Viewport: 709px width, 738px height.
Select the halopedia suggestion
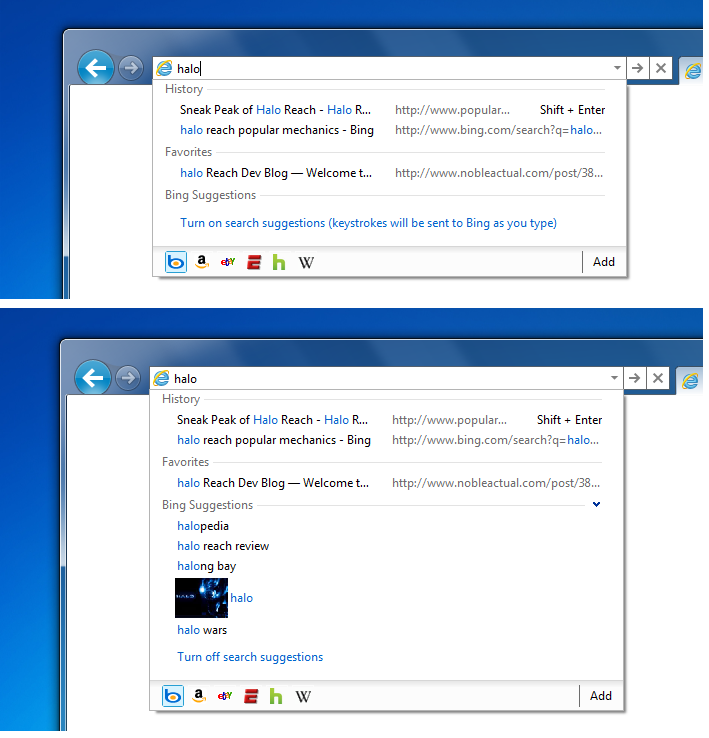coord(203,526)
